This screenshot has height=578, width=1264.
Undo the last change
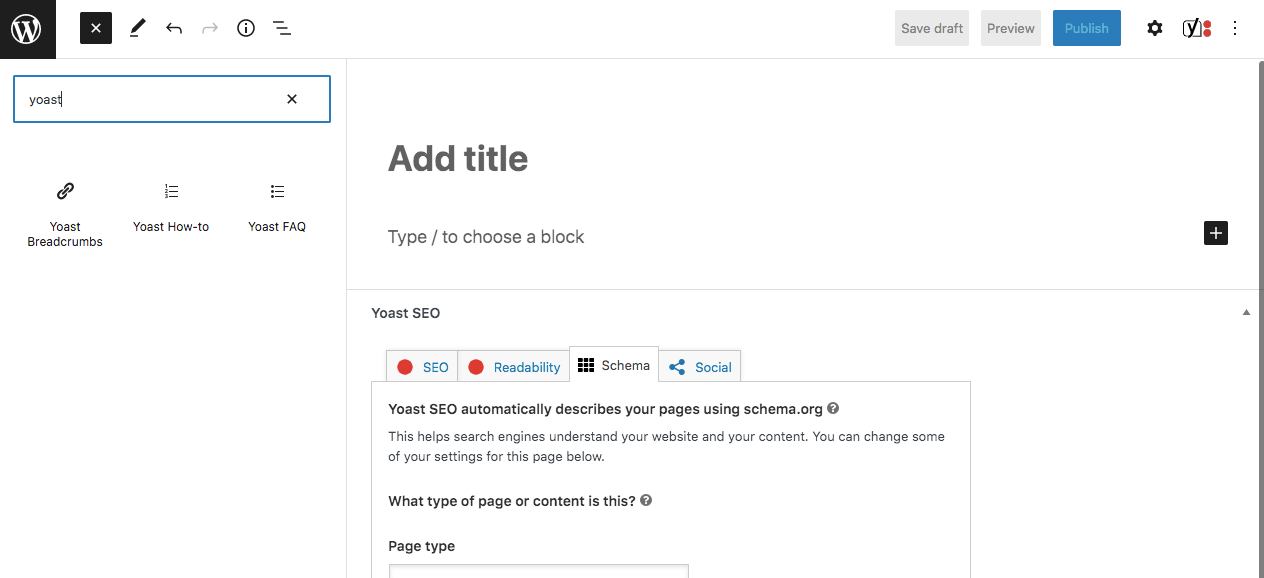(174, 29)
